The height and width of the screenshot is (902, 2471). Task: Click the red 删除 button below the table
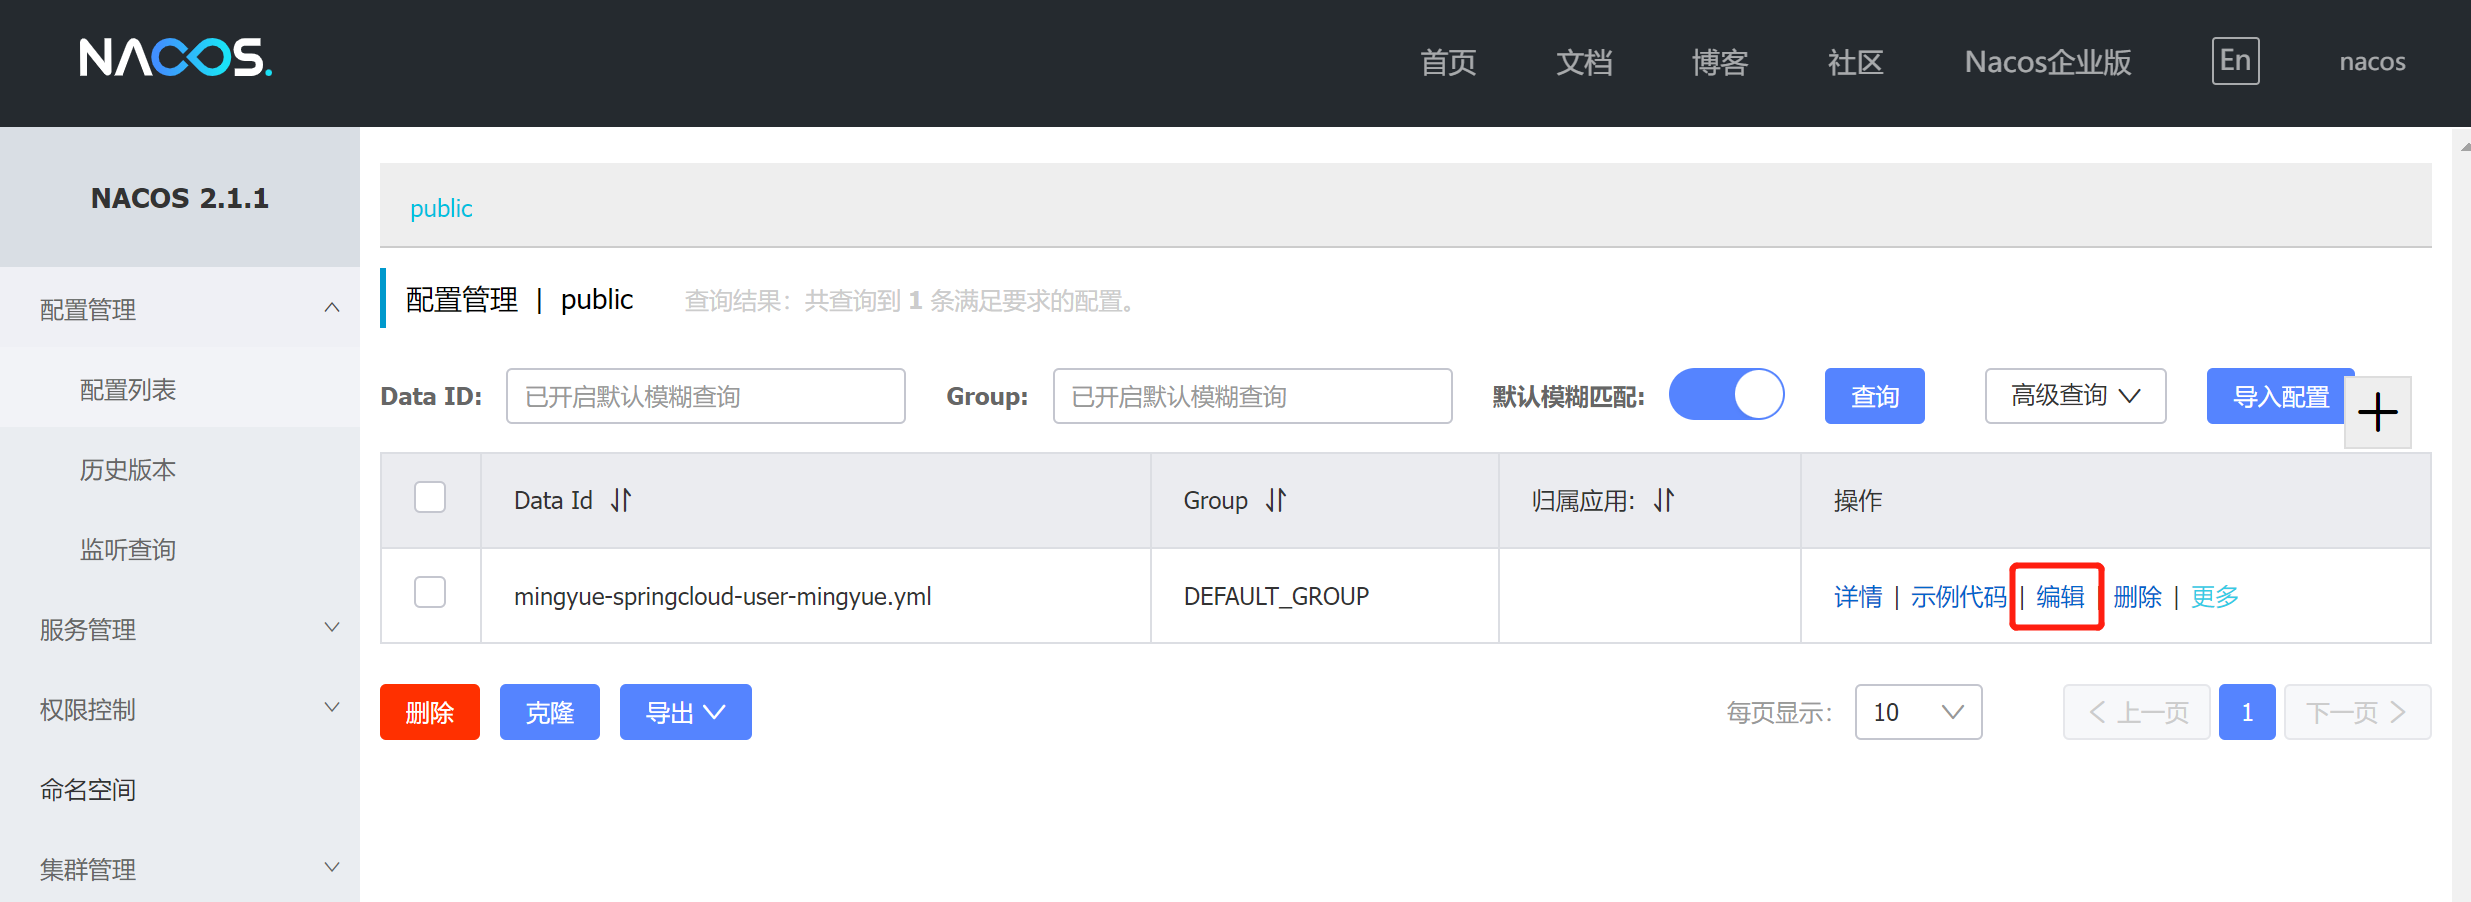(x=430, y=712)
